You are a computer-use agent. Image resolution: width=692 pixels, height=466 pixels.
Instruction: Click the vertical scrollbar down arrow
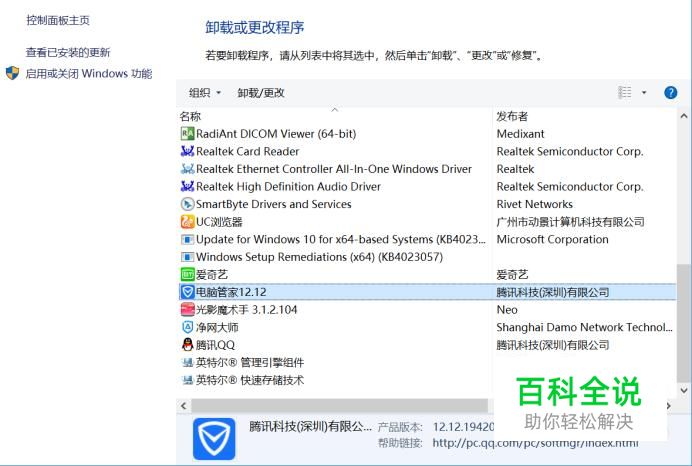[x=684, y=390]
